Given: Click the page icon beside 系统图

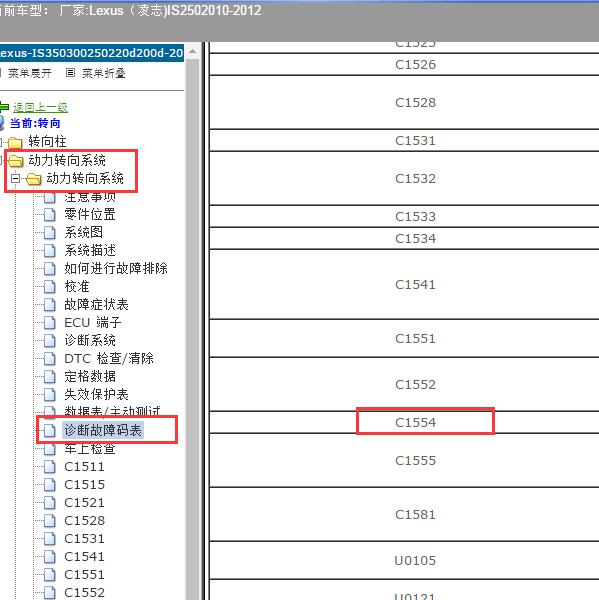Looking at the screenshot, I should (x=49, y=233).
